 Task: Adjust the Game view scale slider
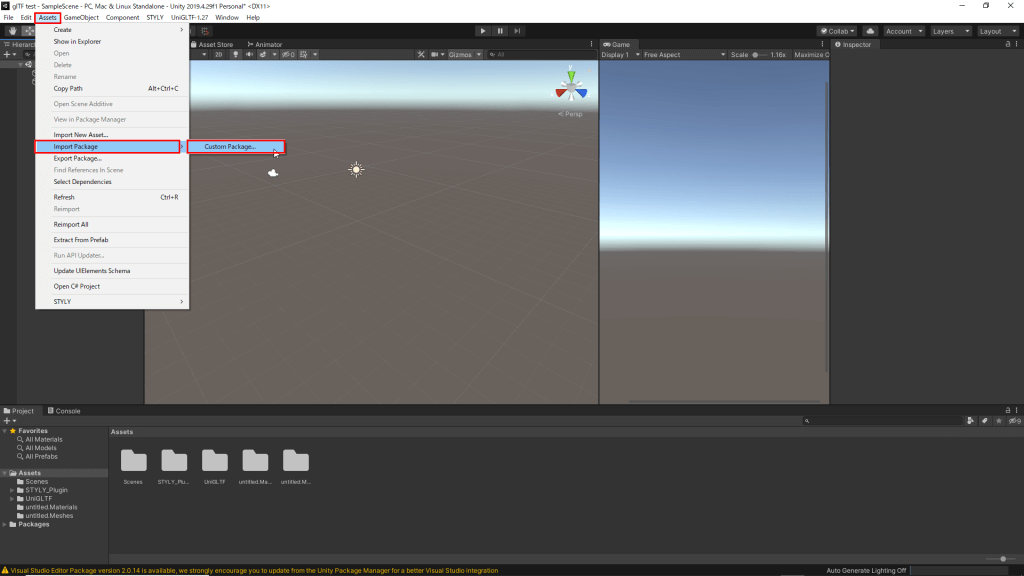pyautogui.click(x=755, y=54)
